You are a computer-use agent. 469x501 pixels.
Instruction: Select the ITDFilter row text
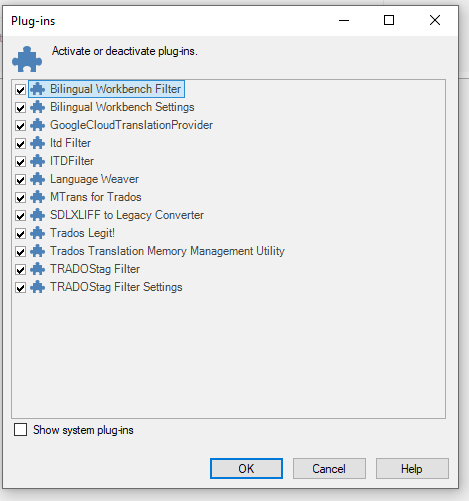coord(72,161)
